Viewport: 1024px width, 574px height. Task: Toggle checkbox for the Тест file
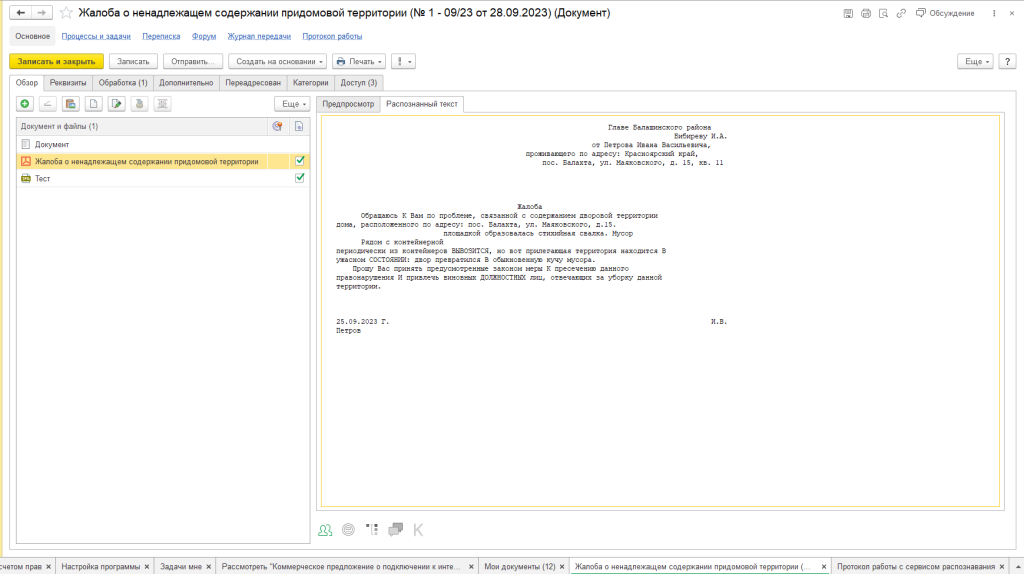click(299, 178)
